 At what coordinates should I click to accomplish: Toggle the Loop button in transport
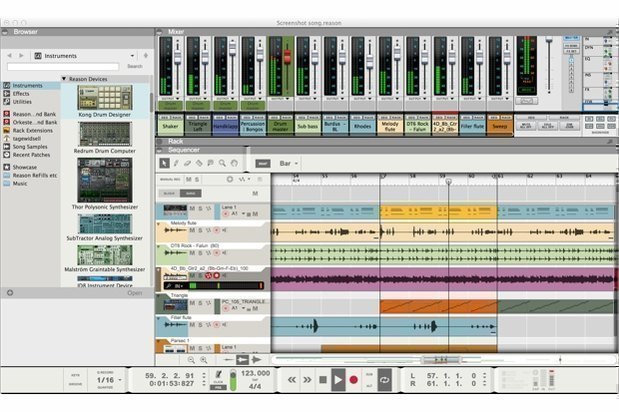coord(385,380)
